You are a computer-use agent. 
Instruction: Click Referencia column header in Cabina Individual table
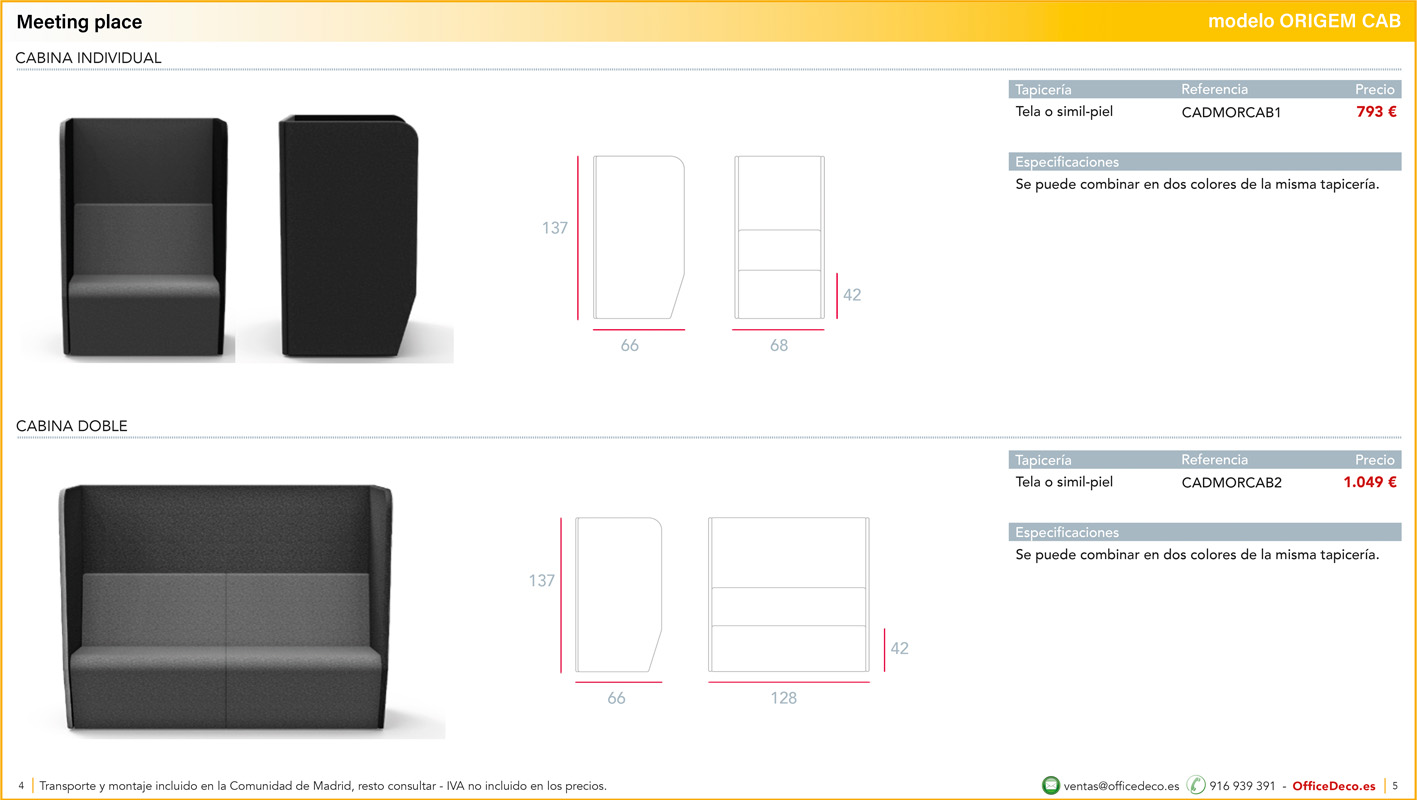point(1214,89)
